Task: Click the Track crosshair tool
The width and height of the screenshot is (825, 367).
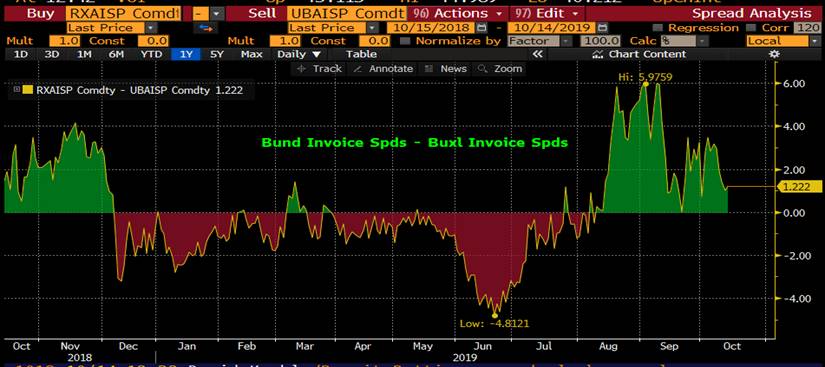Action: click(319, 68)
